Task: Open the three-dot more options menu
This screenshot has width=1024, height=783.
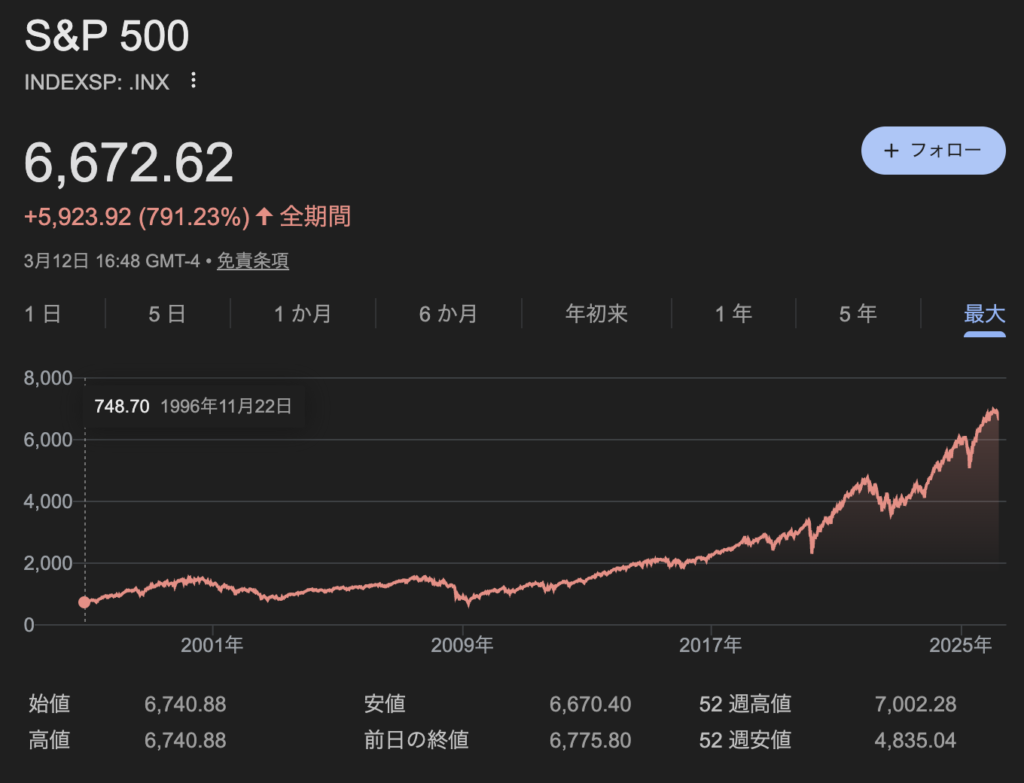Action: click(x=194, y=81)
